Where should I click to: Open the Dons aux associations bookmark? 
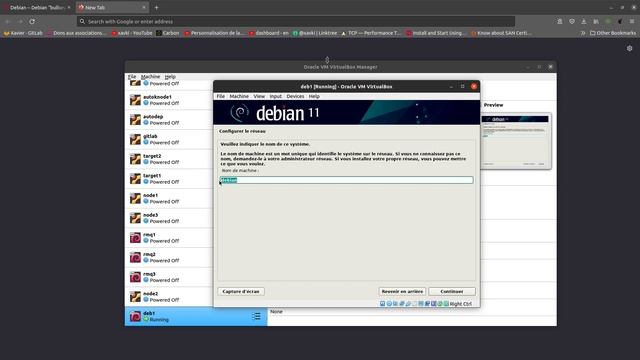click(x=76, y=33)
